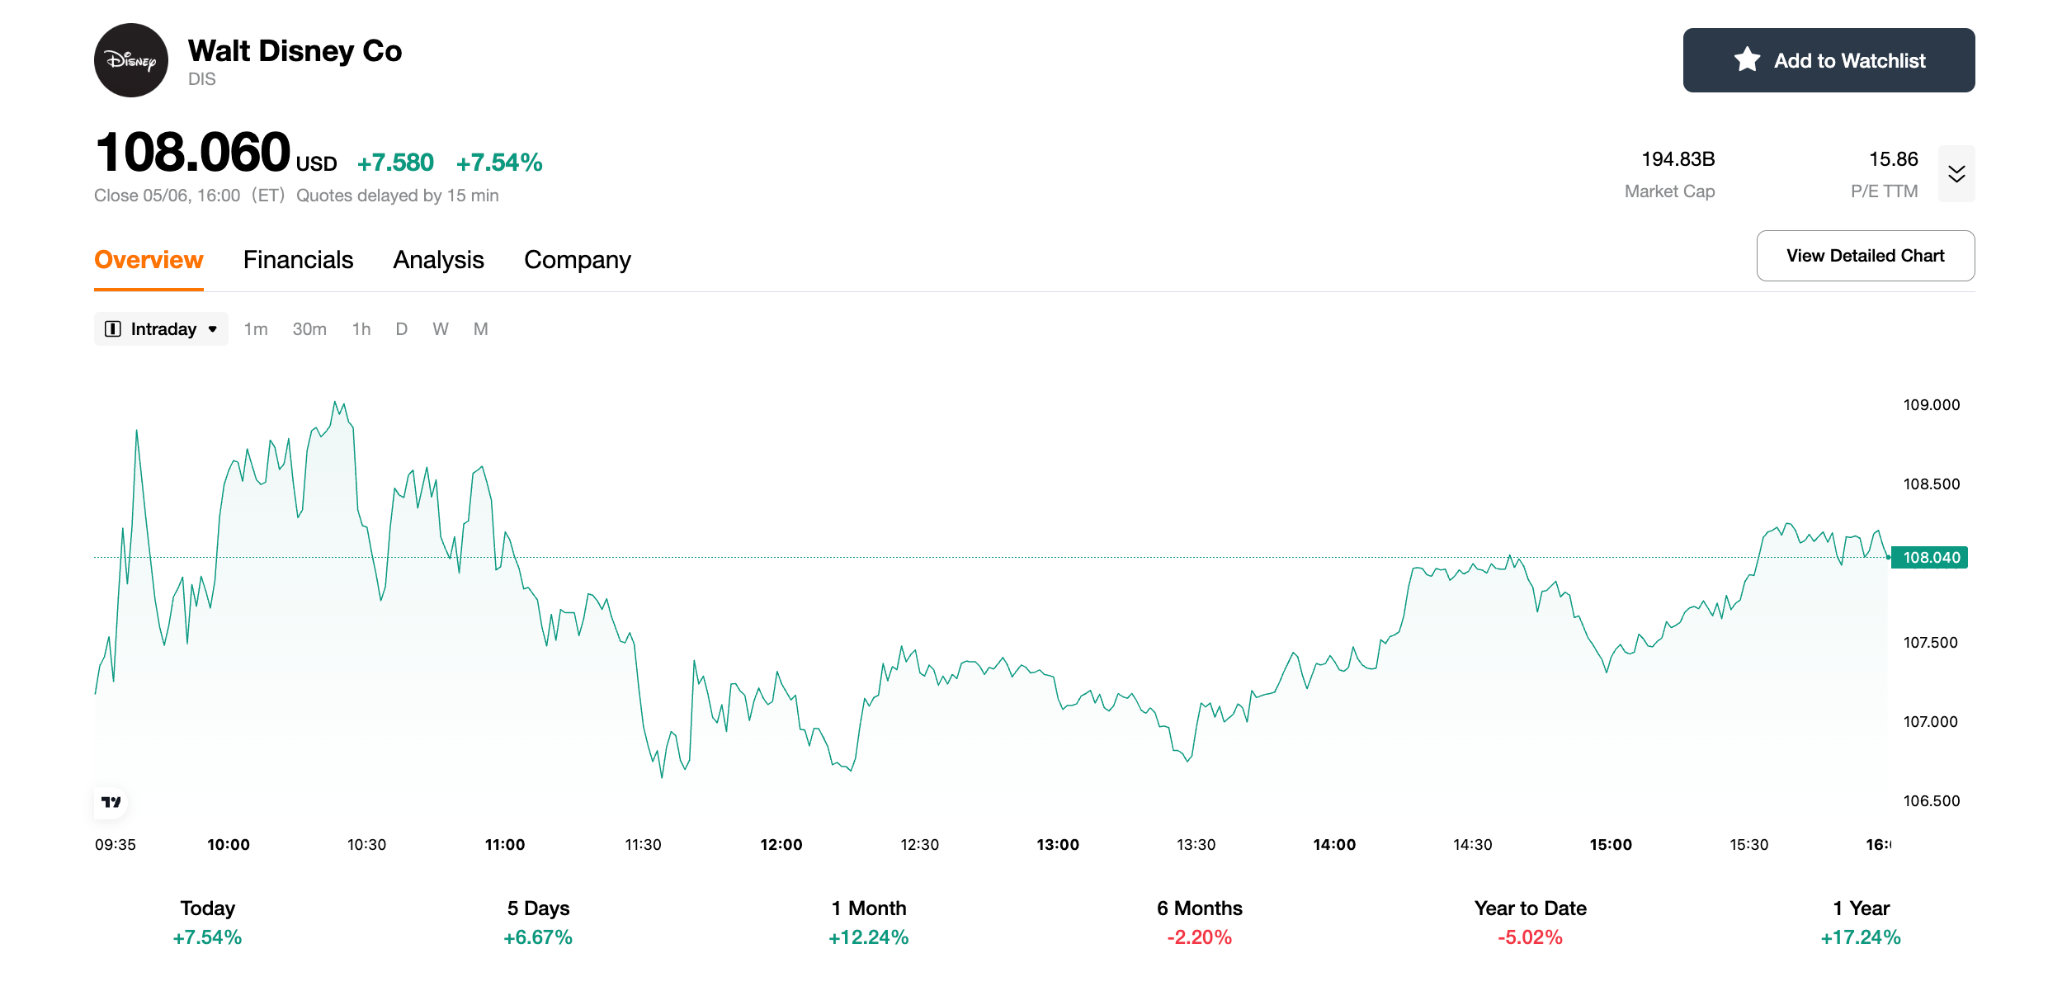The width and height of the screenshot is (2048, 990).
Task: Click the 14:00 time axis label
Action: coord(1334,845)
